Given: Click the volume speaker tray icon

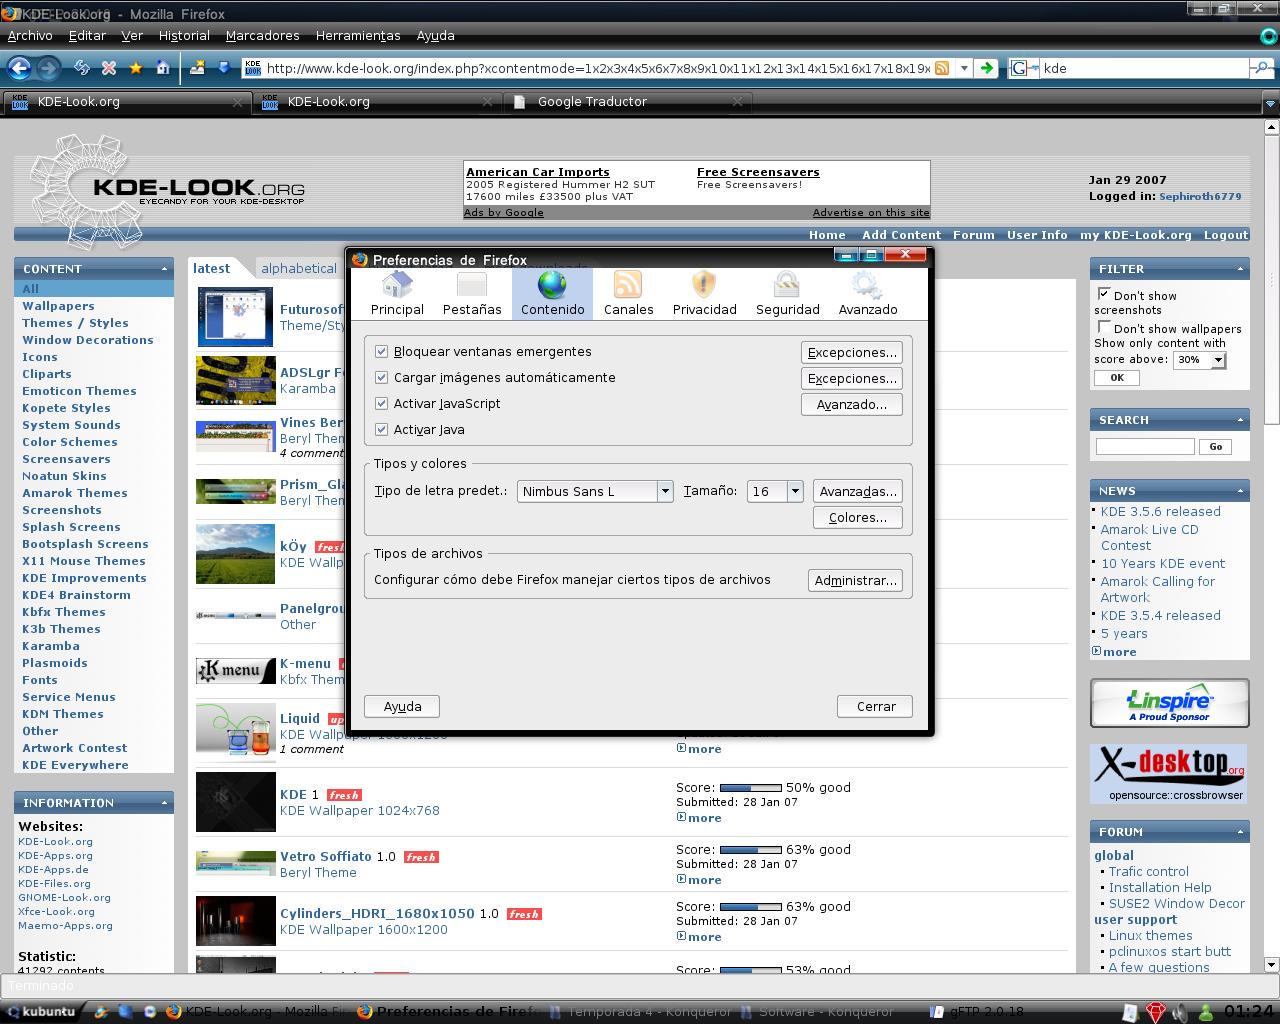Looking at the screenshot, I should [1181, 1012].
